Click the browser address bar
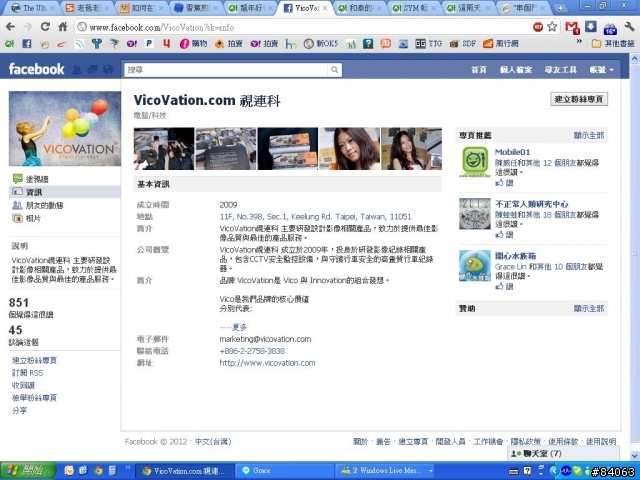Image resolution: width=640 pixels, height=480 pixels. [302, 27]
